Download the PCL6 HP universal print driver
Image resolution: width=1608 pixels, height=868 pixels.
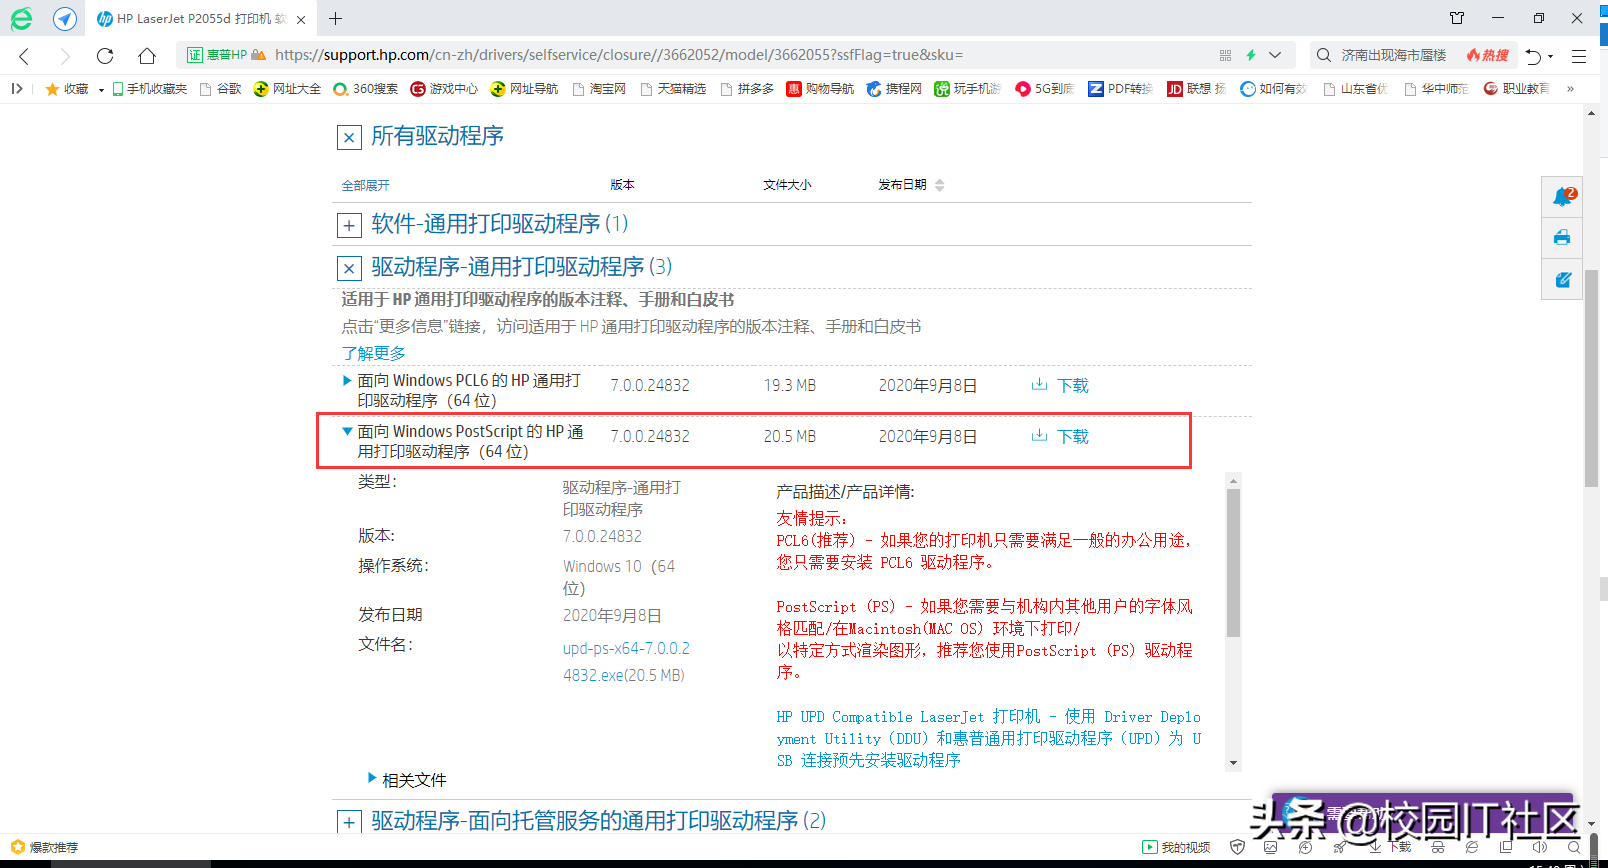click(x=1060, y=385)
